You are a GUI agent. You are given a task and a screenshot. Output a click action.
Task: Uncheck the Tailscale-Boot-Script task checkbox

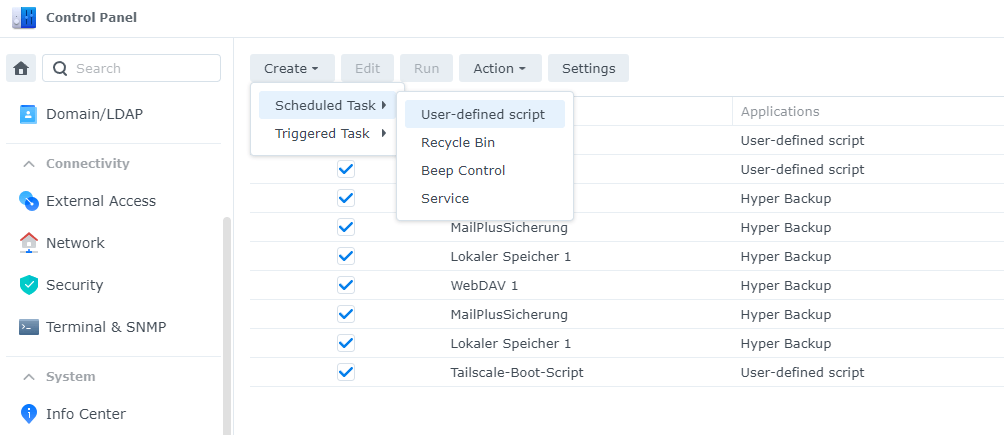346,372
